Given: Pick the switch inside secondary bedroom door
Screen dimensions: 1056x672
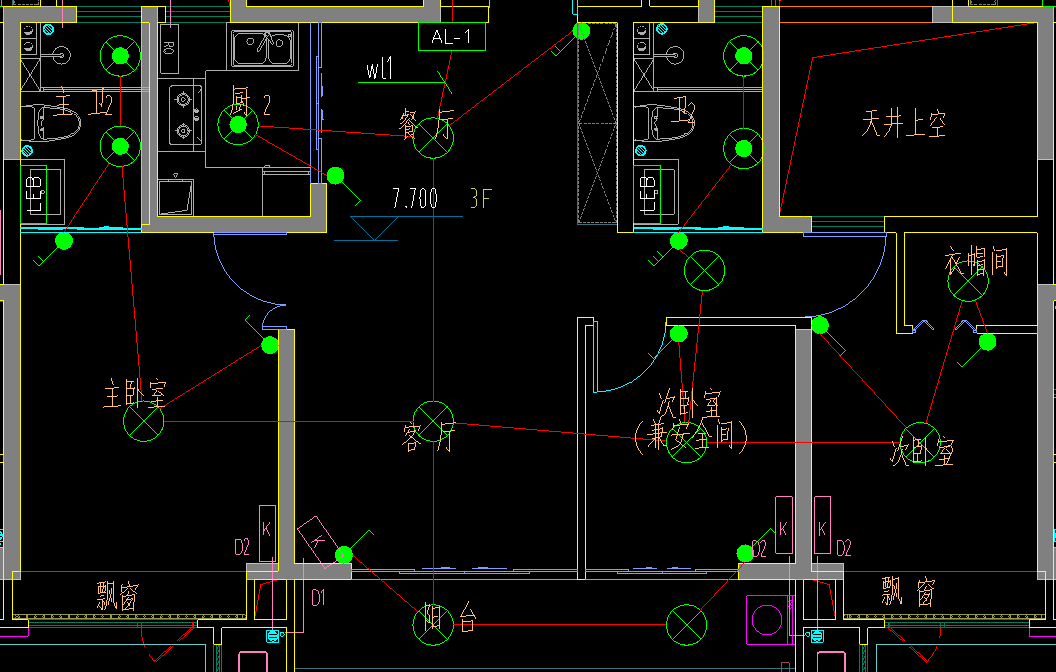Looking at the screenshot, I should (679, 333).
